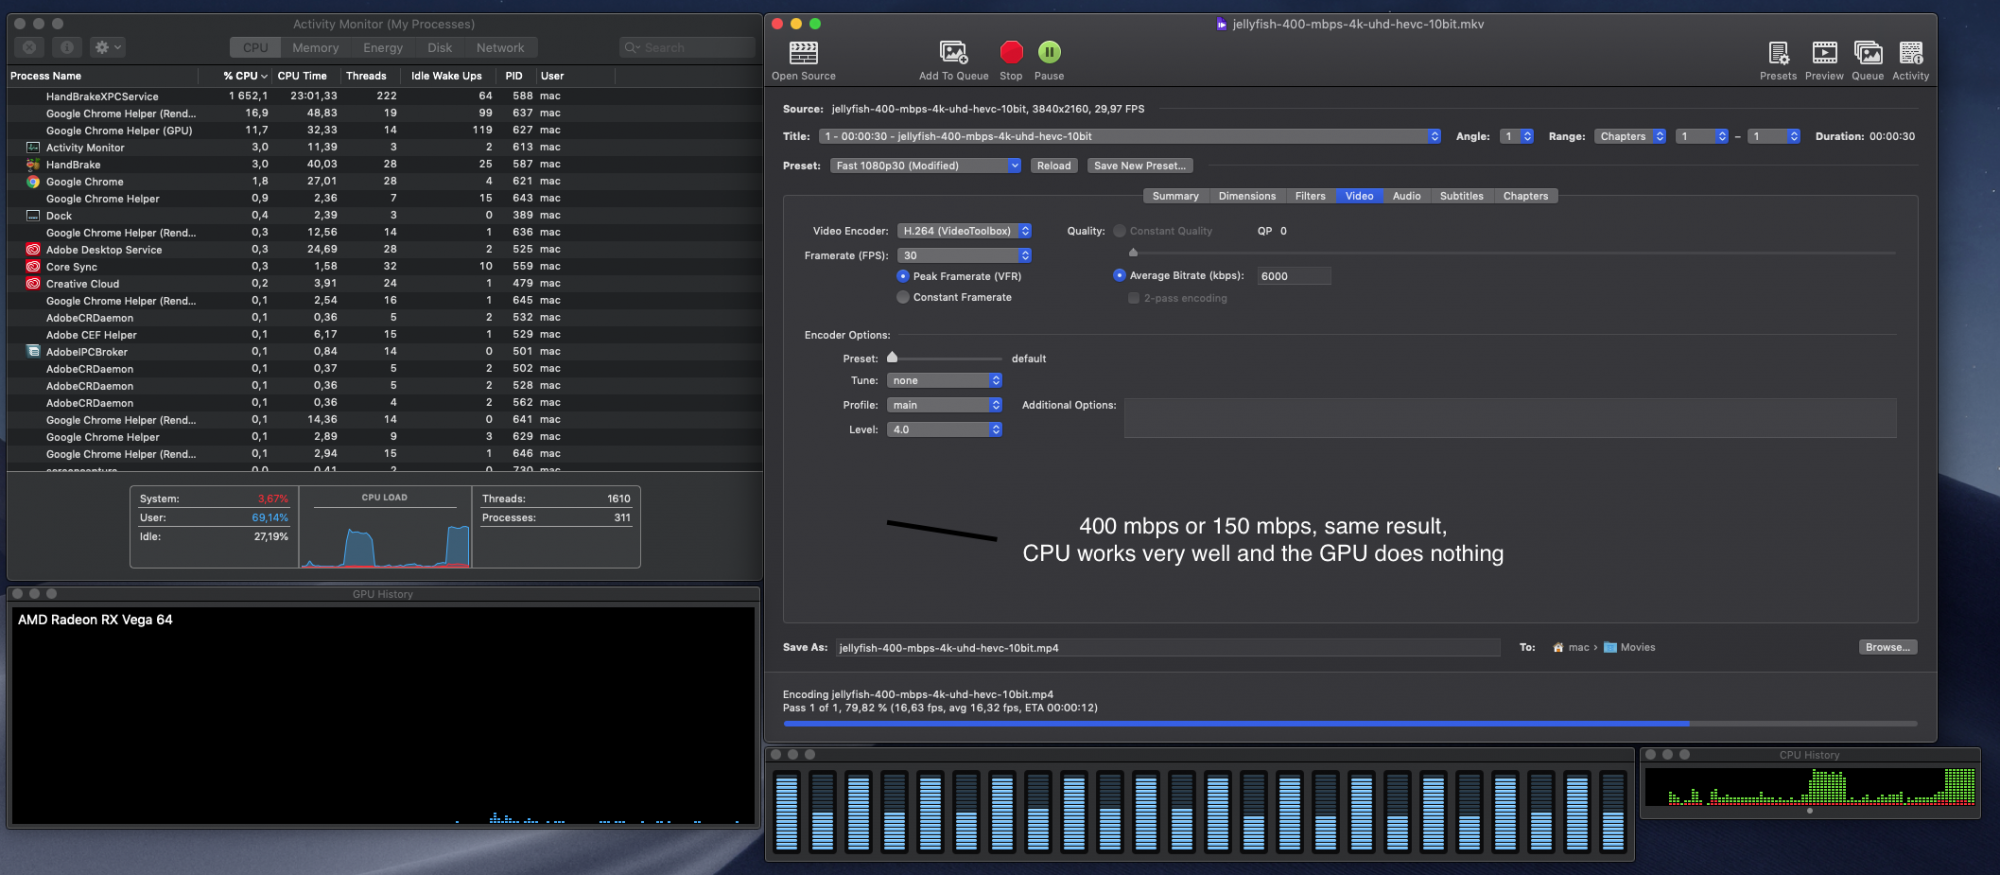The width and height of the screenshot is (2000, 875).
Task: Click the Activity Monitor process icon in list
Action: 33,147
